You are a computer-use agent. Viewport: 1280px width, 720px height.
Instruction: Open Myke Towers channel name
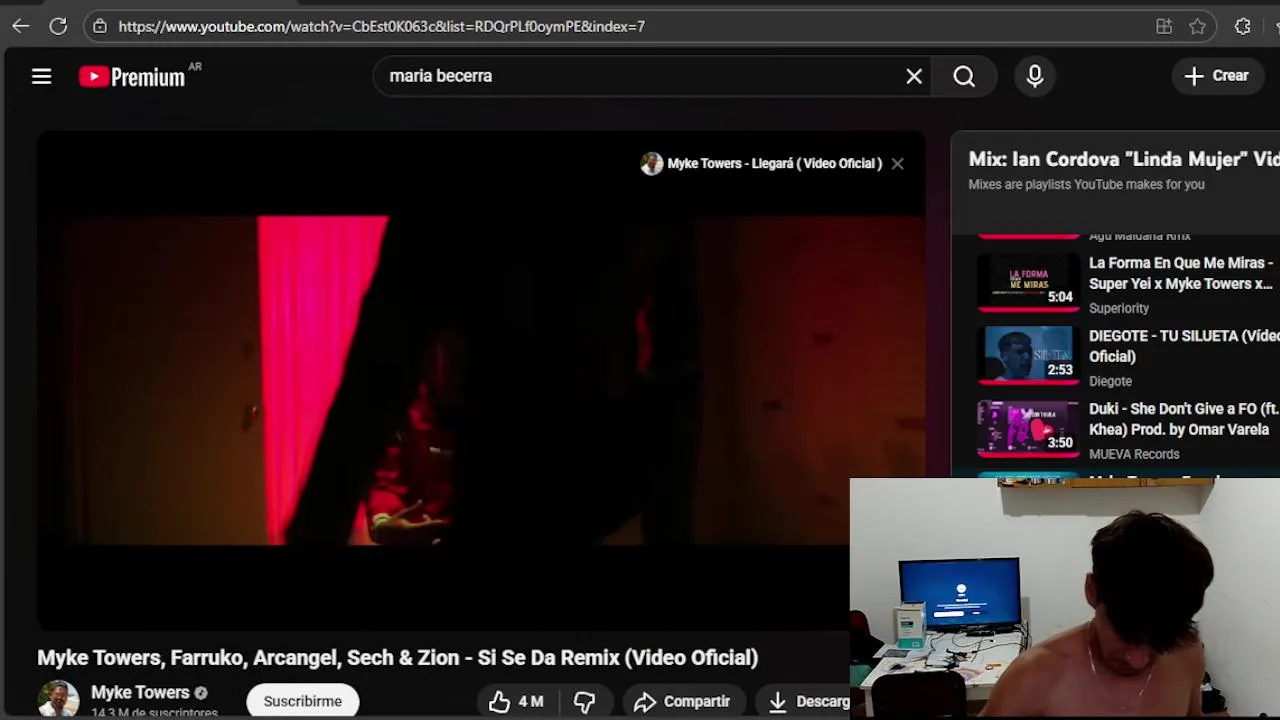140,692
